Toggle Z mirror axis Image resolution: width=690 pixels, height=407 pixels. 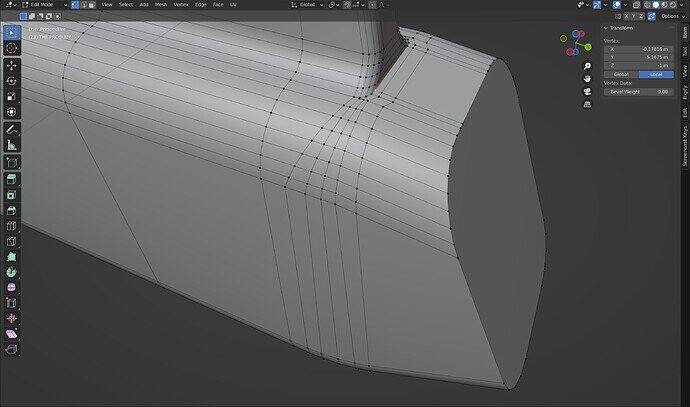pyautogui.click(x=641, y=16)
